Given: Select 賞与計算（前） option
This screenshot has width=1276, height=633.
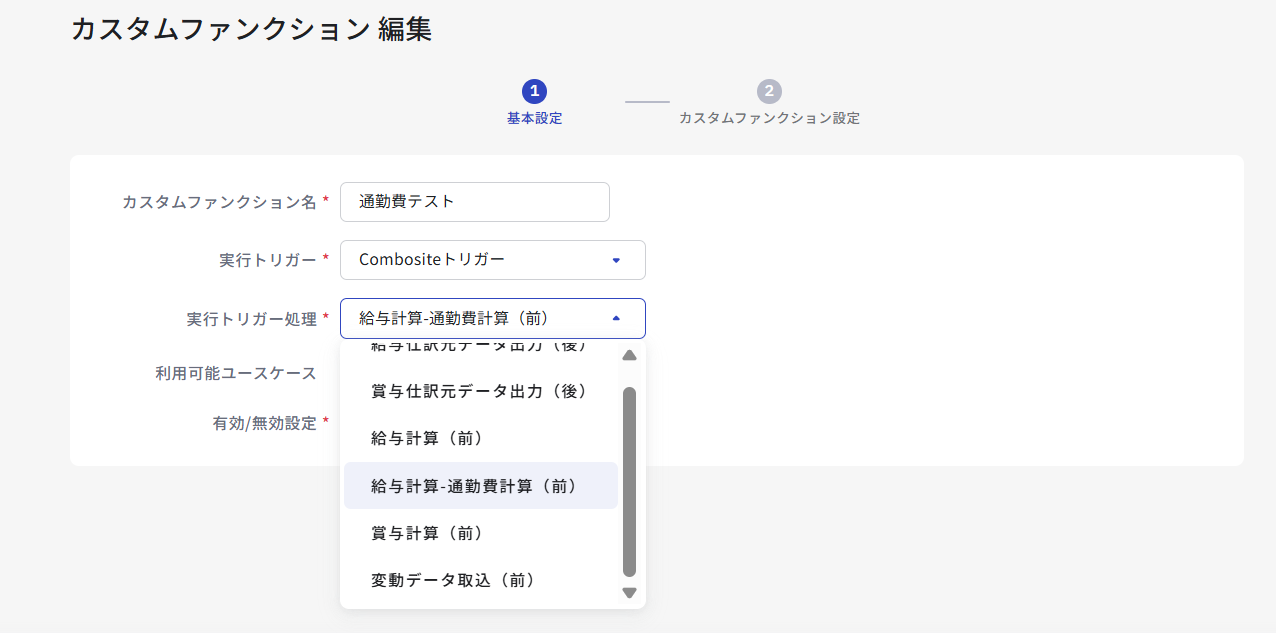Looking at the screenshot, I should (480, 533).
